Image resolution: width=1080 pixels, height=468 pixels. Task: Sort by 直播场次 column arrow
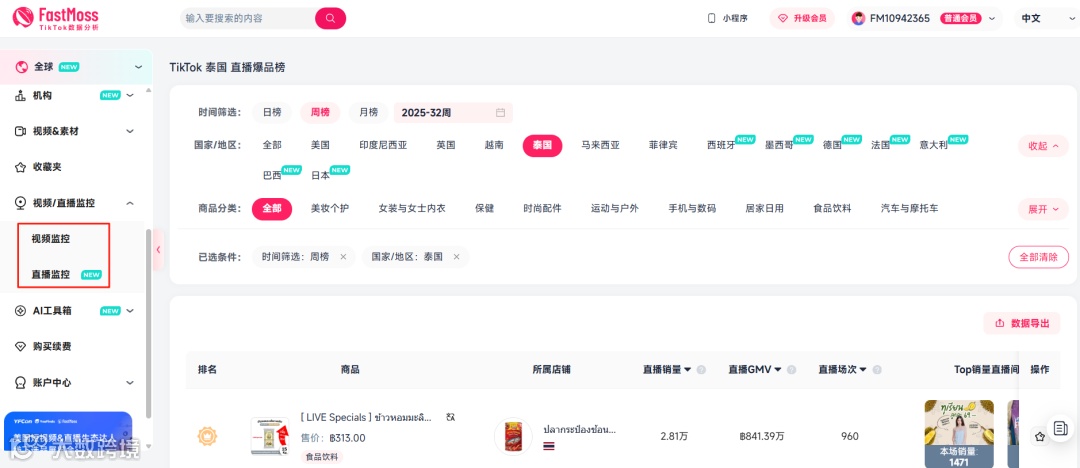click(x=863, y=370)
